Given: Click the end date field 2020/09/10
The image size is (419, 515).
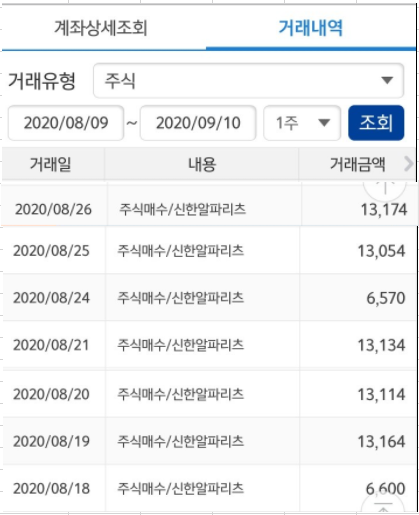Looking at the screenshot, I should point(198,123).
